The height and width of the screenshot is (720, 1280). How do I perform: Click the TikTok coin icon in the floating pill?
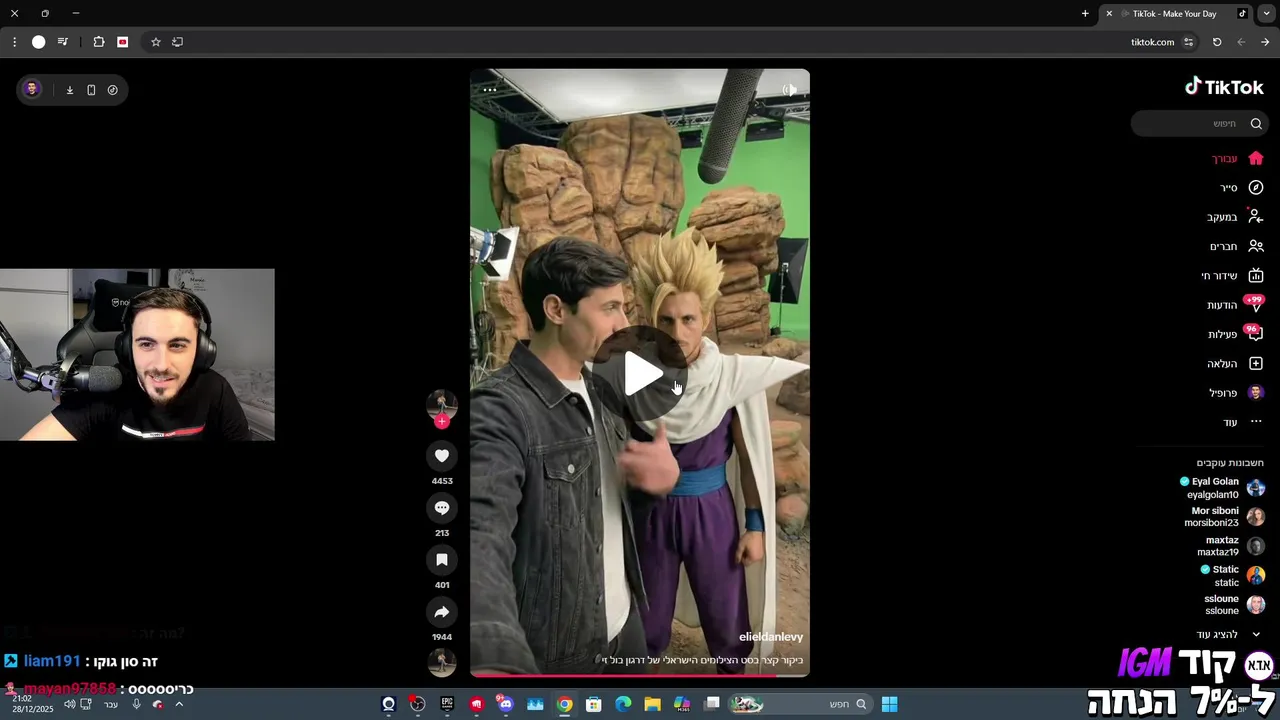click(x=112, y=90)
